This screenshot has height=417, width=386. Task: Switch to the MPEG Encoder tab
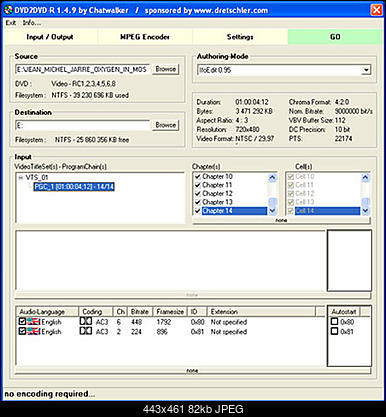click(x=145, y=37)
